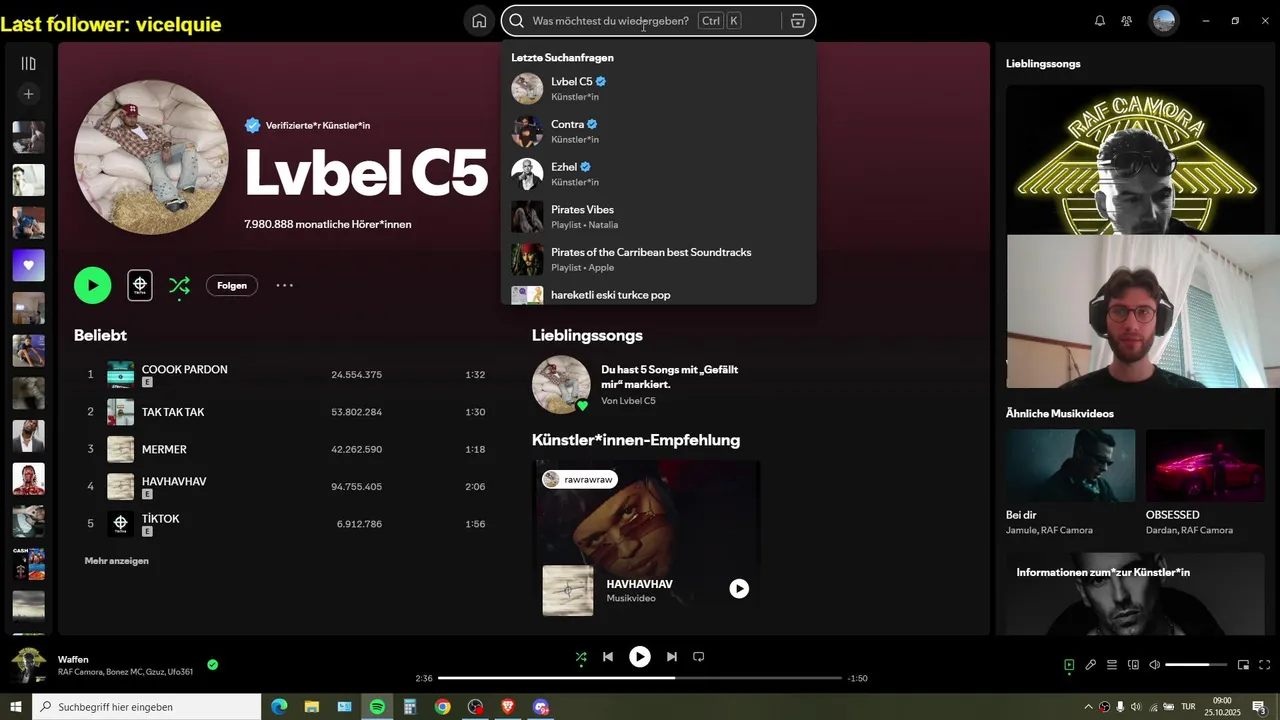Toggle the Now Playing view icon
This screenshot has width=1280, height=720.
[x=1069, y=665]
